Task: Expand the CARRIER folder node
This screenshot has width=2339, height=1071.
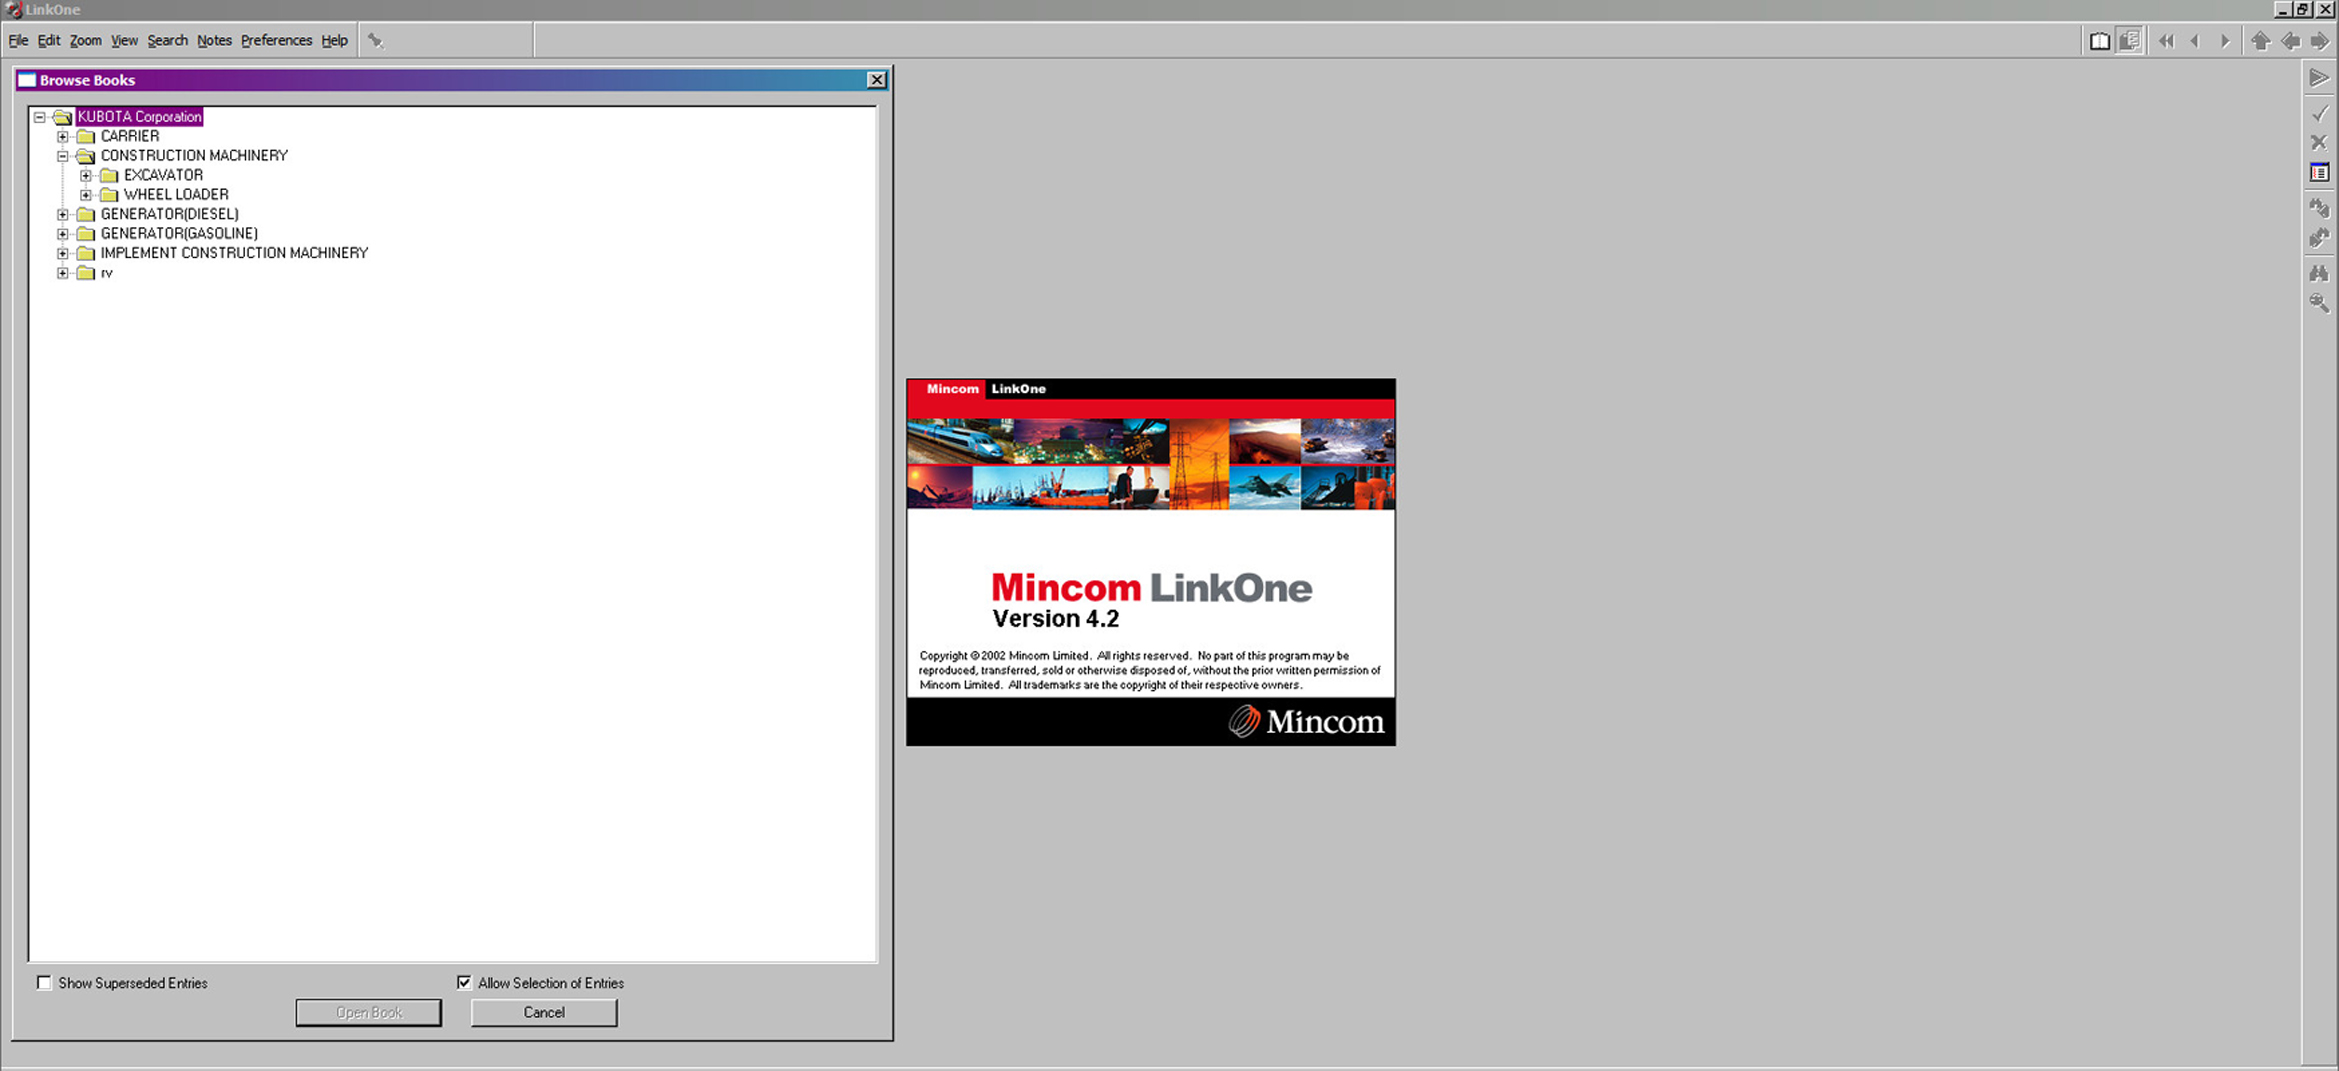Action: [x=63, y=136]
